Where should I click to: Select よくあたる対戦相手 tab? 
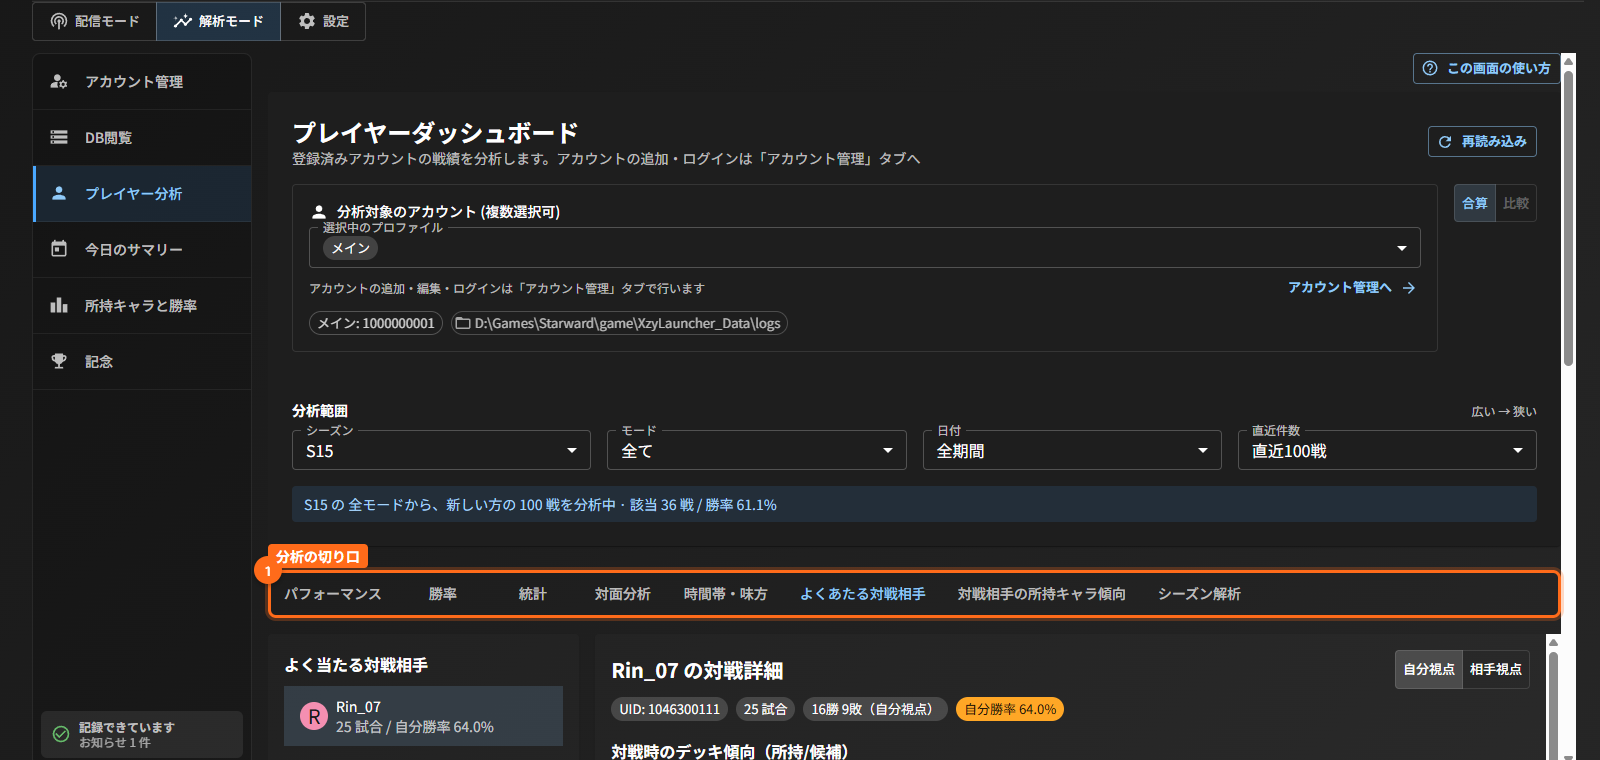coord(863,594)
